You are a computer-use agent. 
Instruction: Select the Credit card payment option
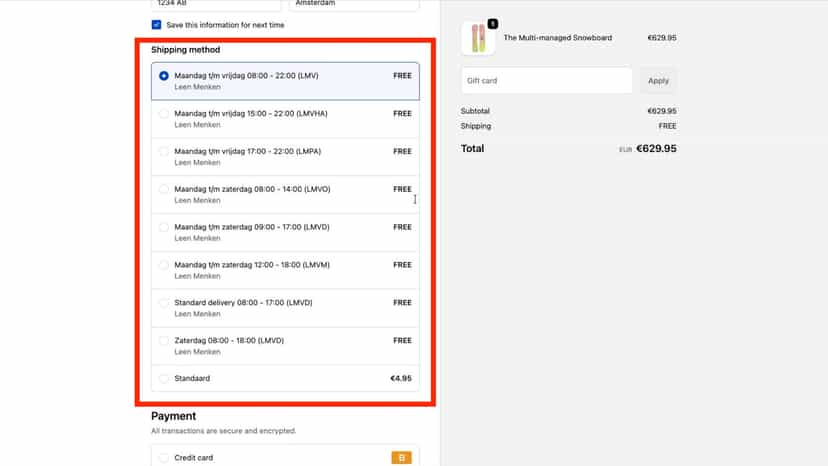click(x=285, y=458)
